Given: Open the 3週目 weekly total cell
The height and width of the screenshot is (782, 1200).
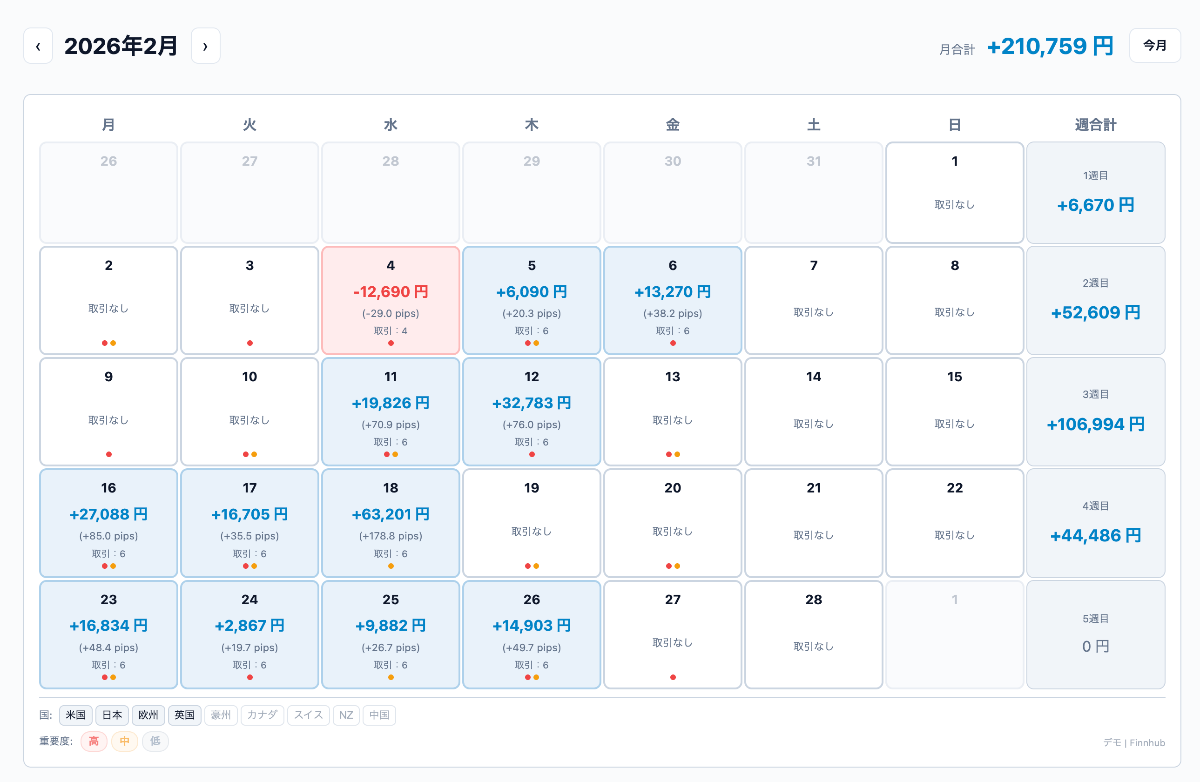Looking at the screenshot, I should click(x=1095, y=411).
